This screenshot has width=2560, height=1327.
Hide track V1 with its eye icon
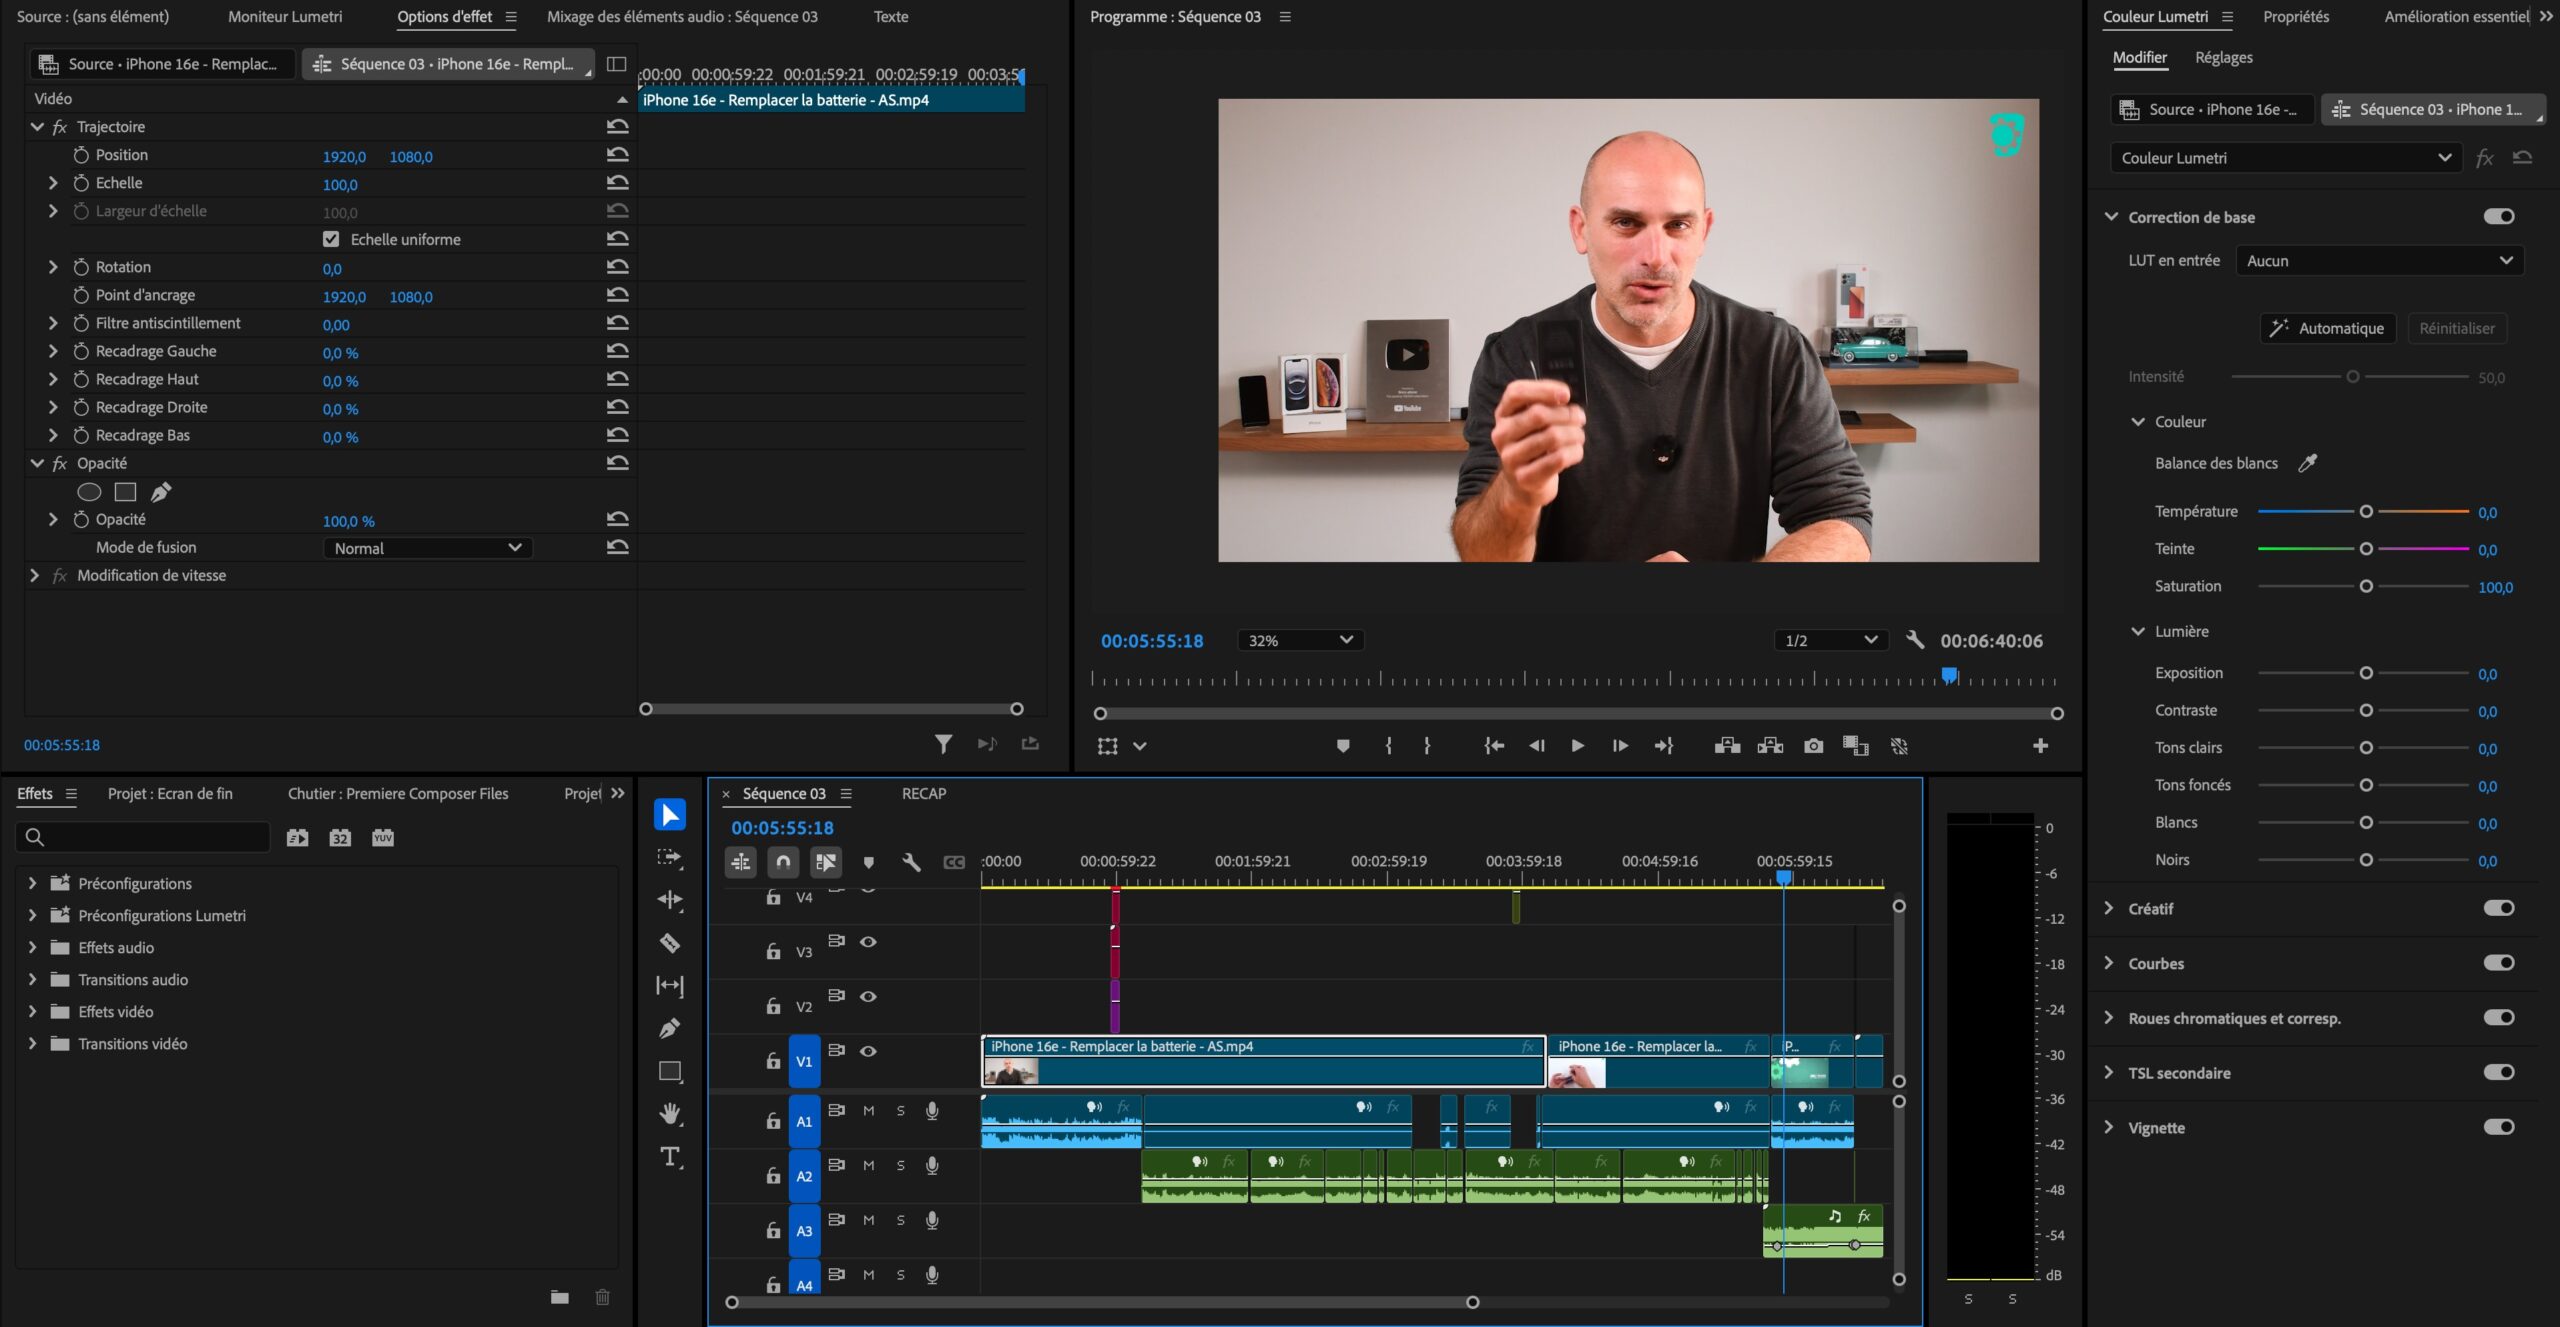pyautogui.click(x=869, y=1051)
